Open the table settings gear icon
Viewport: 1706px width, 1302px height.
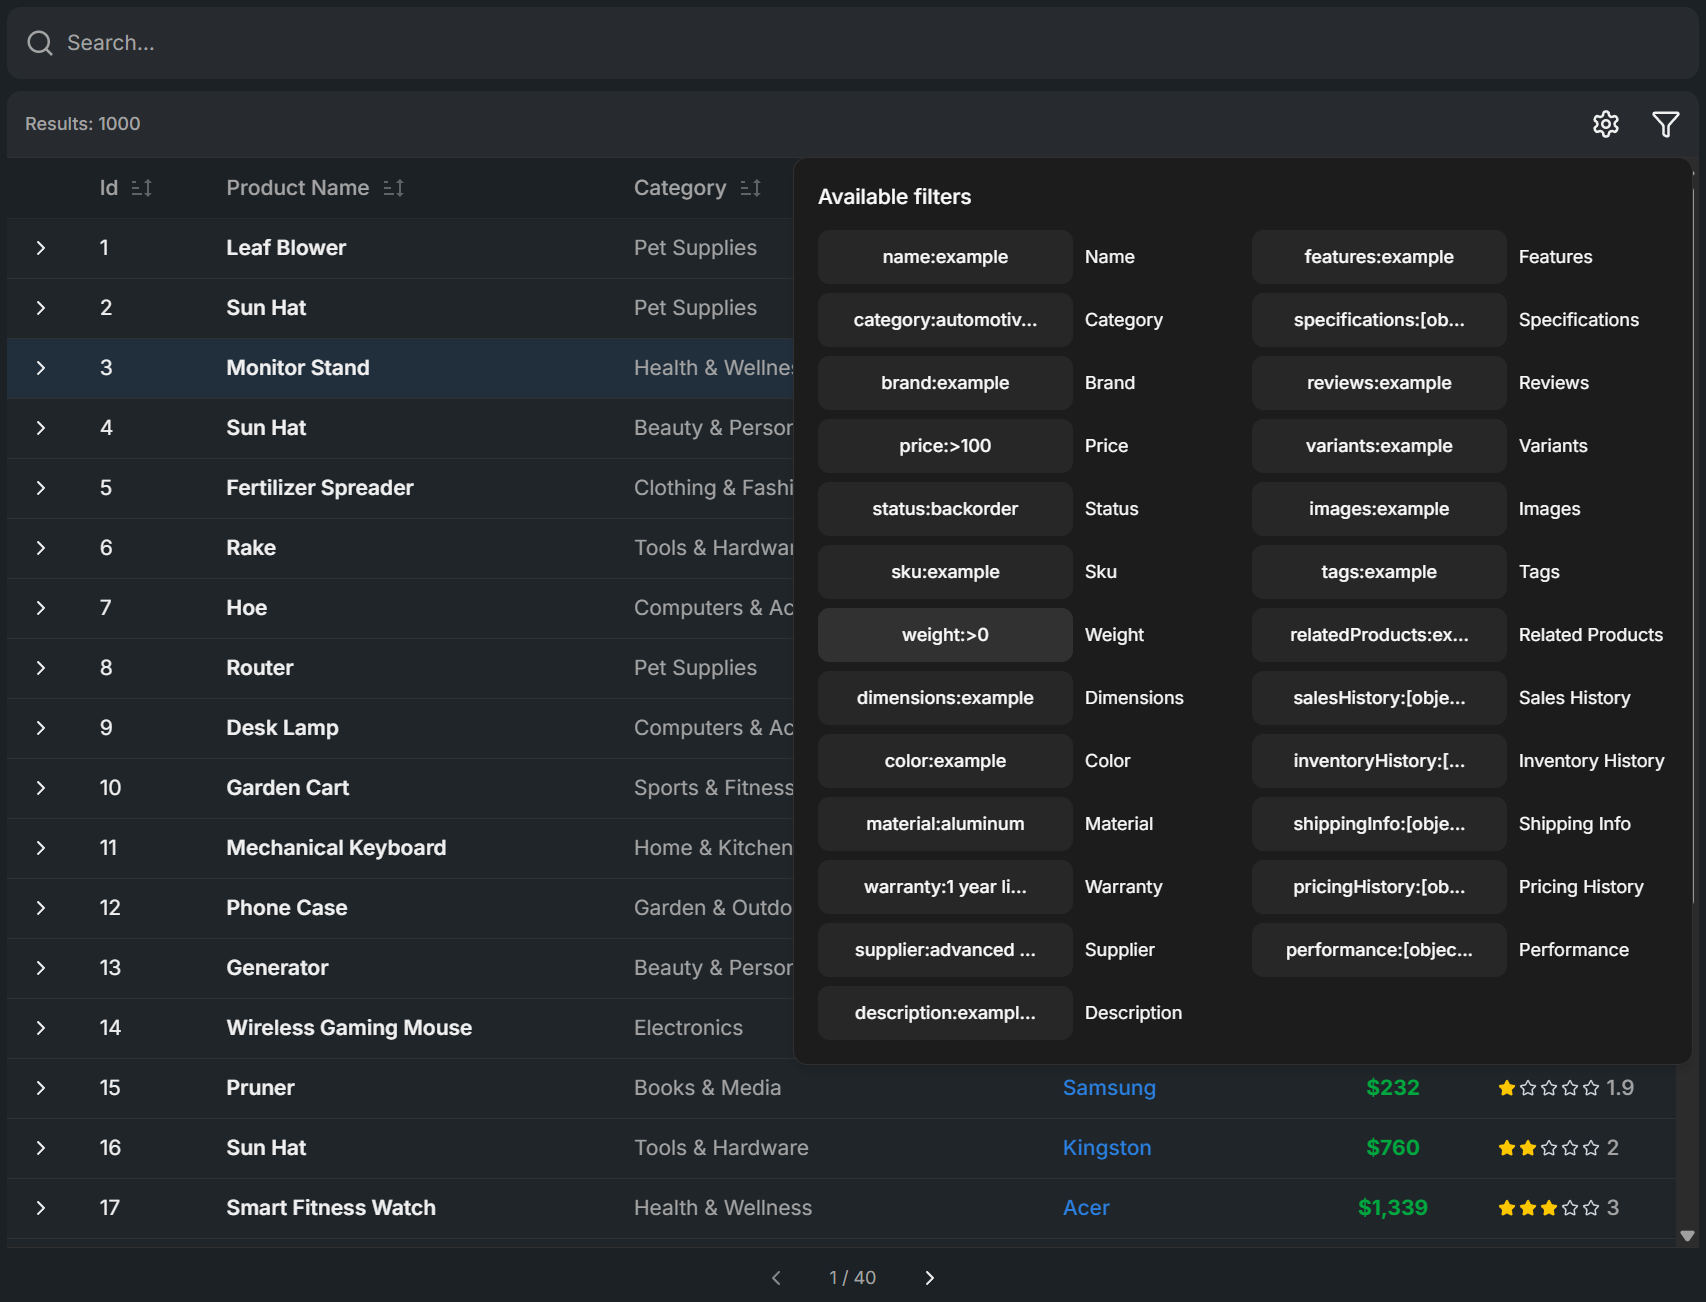pos(1605,124)
